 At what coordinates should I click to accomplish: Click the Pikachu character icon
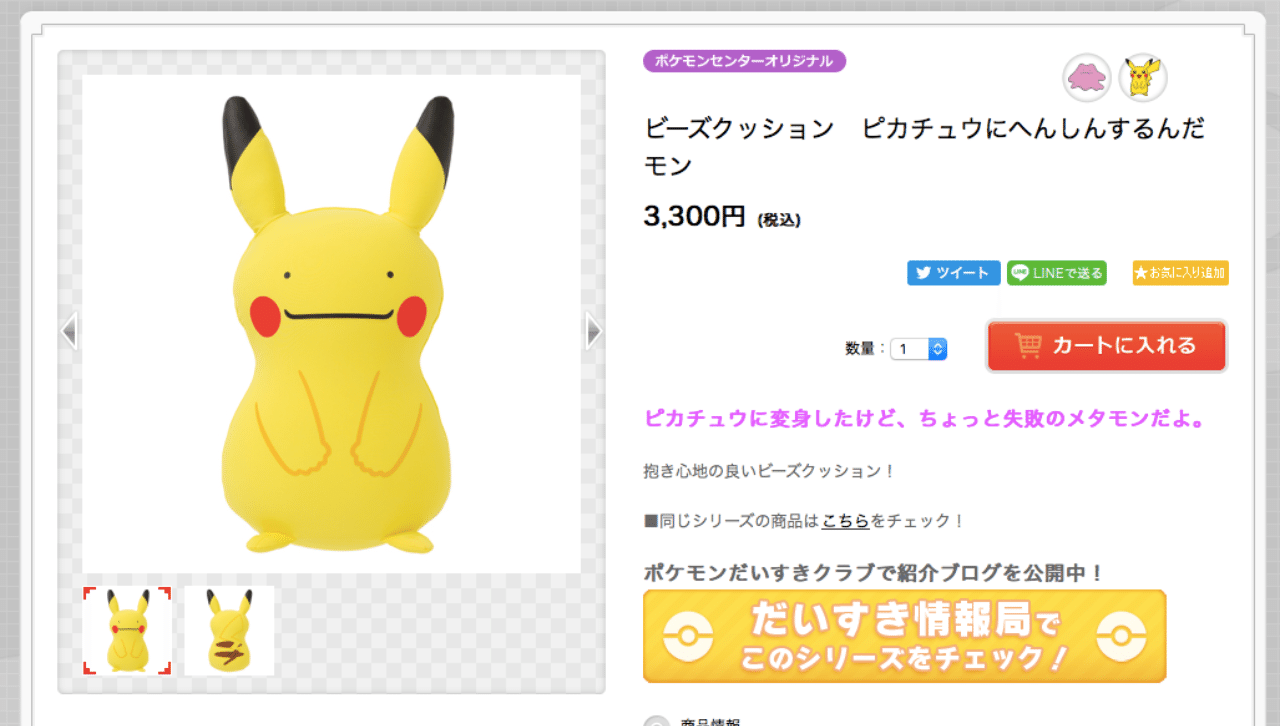click(x=1143, y=78)
